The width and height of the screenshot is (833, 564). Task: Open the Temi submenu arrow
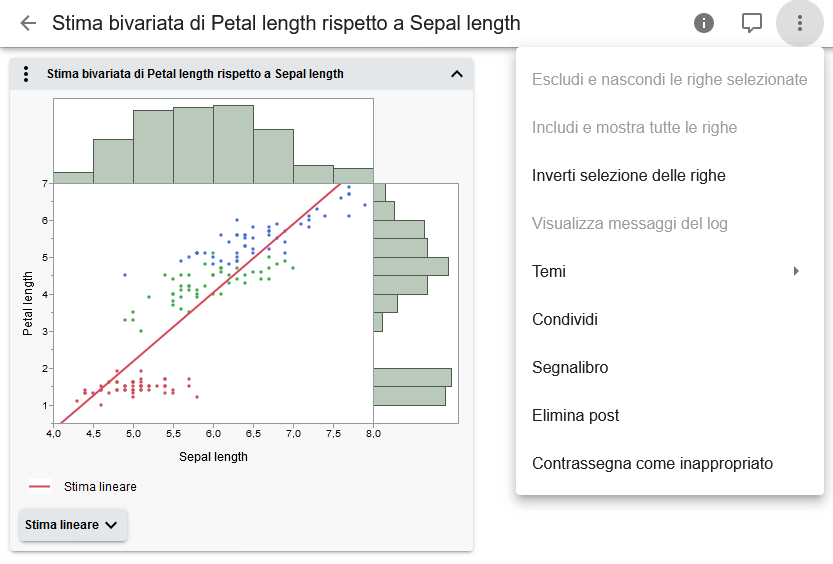point(796,271)
